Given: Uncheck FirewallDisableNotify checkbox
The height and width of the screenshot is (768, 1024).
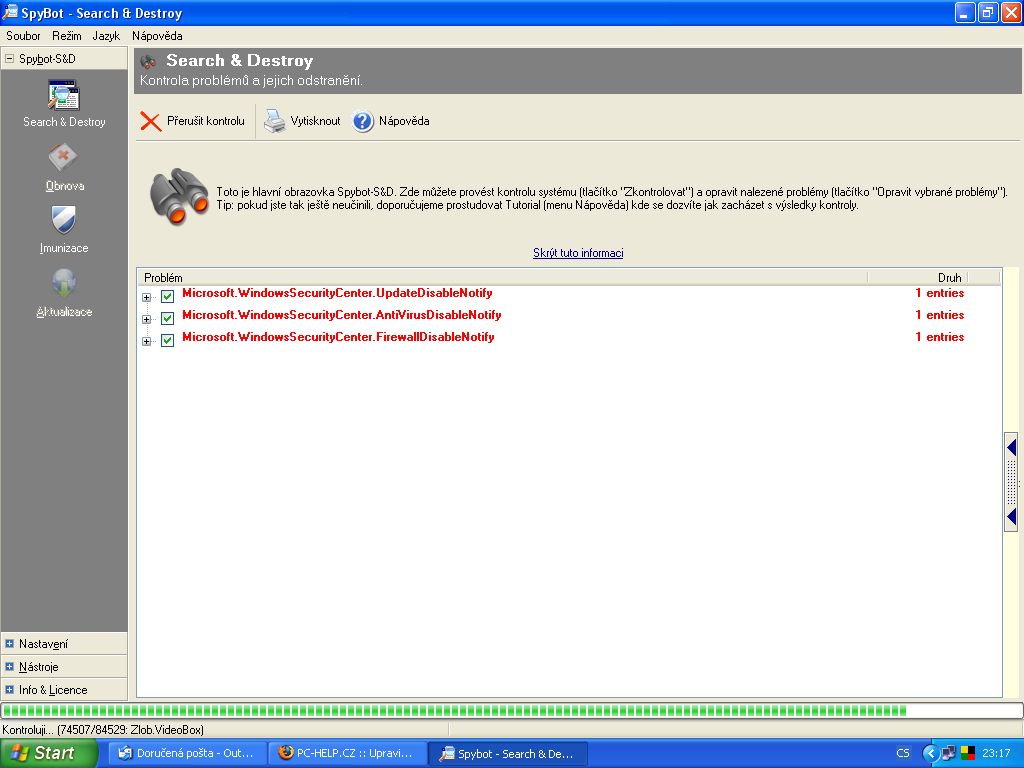Looking at the screenshot, I should tap(167, 340).
